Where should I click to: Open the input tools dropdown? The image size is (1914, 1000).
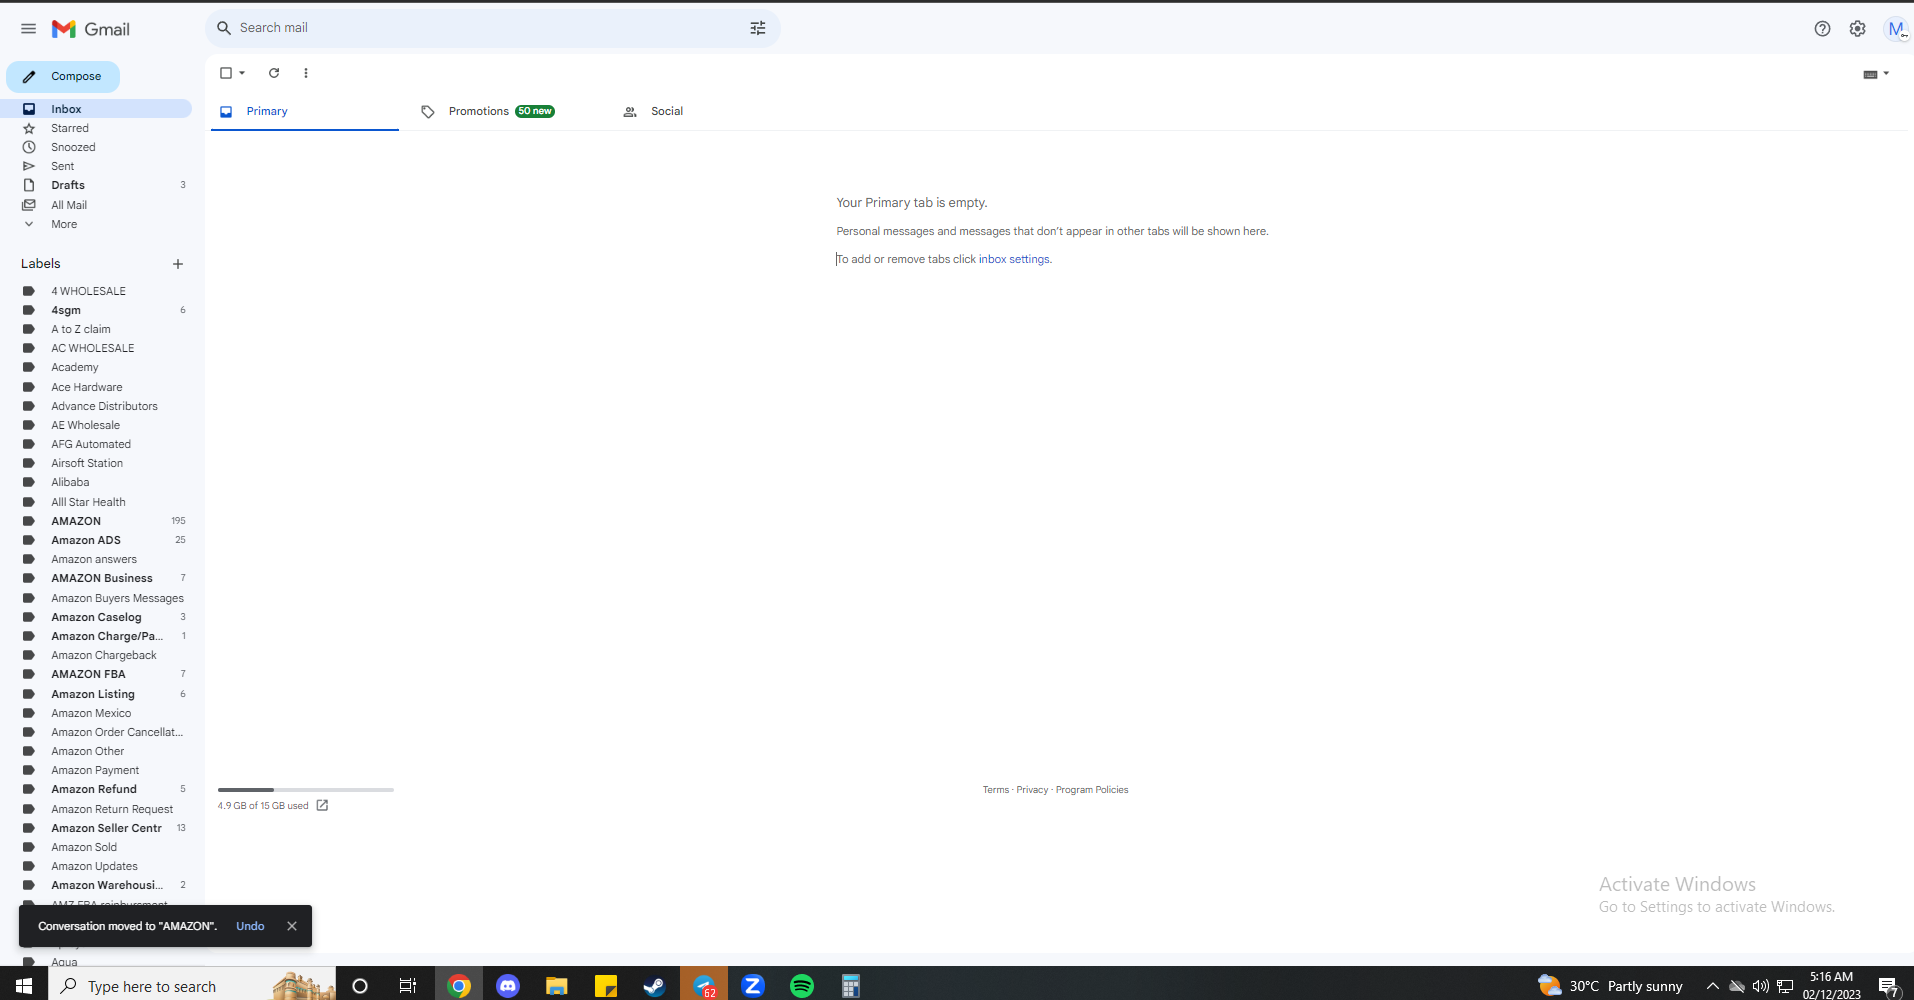[1876, 74]
